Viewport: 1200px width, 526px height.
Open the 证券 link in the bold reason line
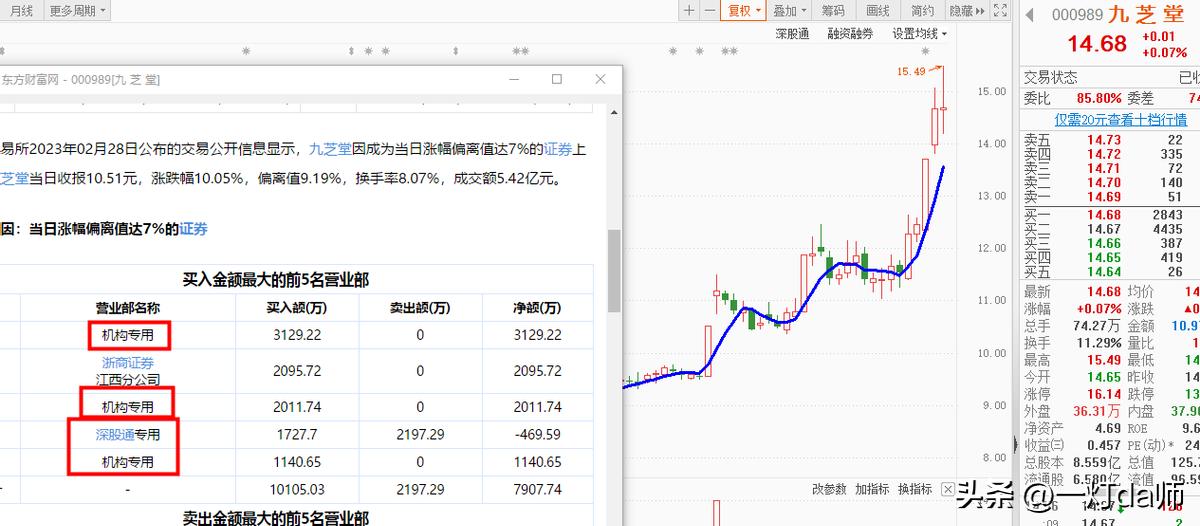(x=193, y=229)
